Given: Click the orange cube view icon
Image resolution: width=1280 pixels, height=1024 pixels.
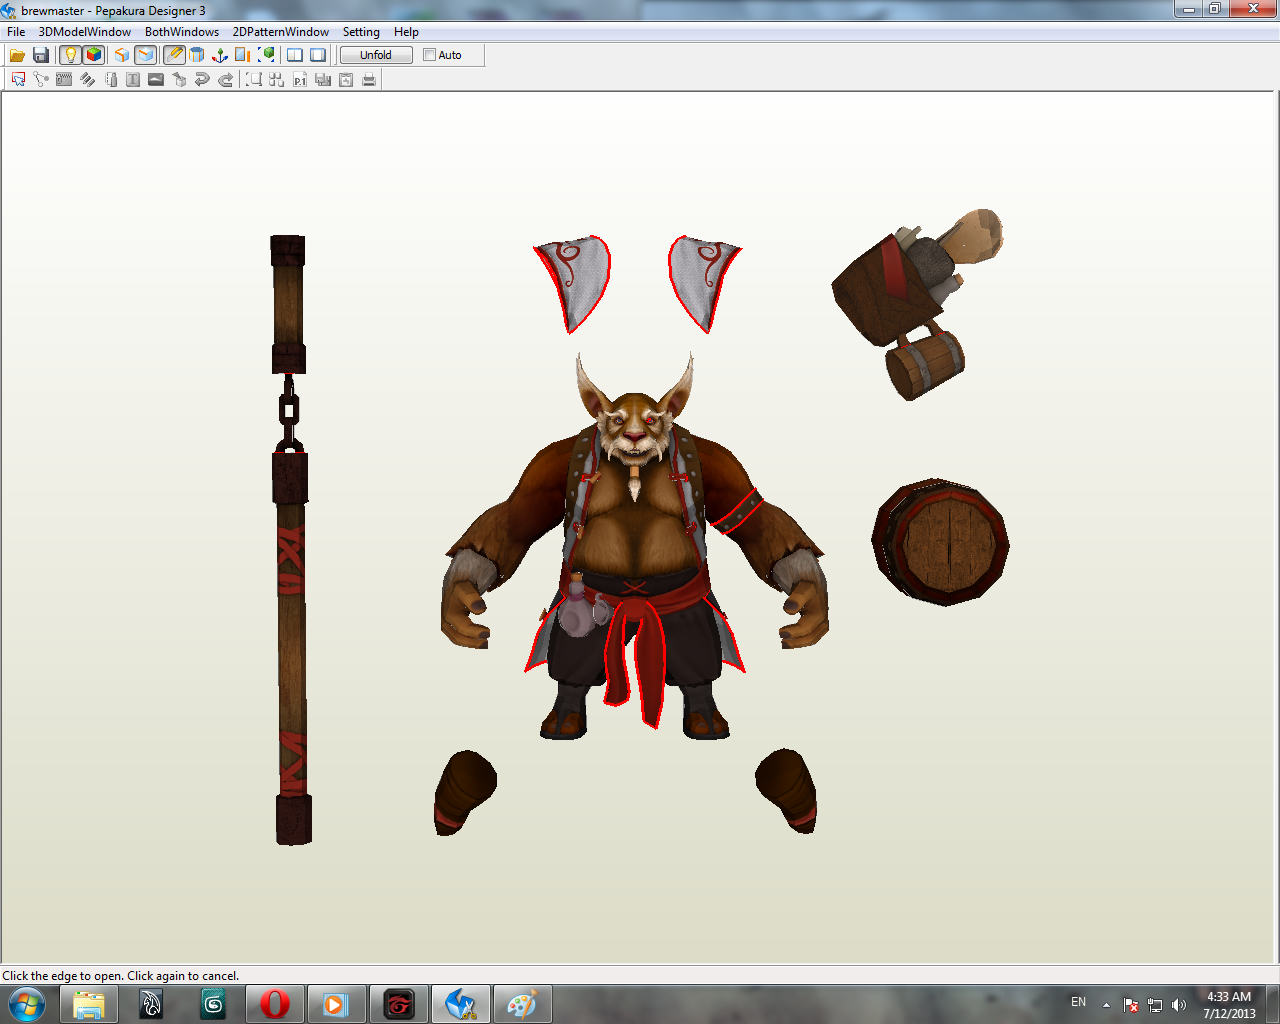Looking at the screenshot, I should point(122,55).
